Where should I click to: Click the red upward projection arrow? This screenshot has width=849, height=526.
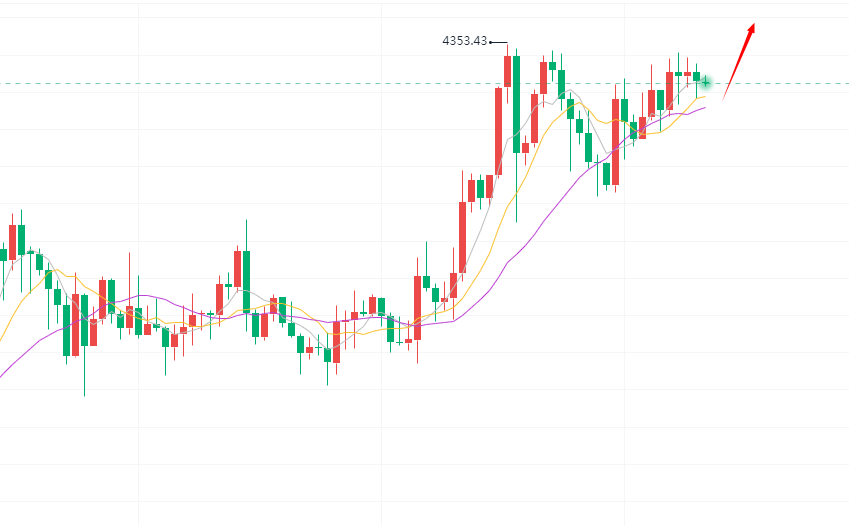738,61
